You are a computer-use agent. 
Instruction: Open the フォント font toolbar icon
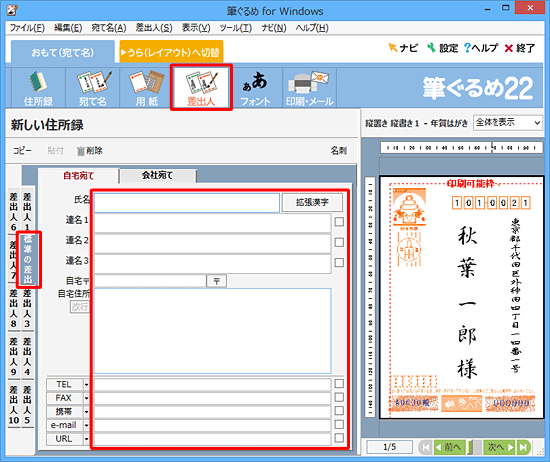[x=255, y=88]
